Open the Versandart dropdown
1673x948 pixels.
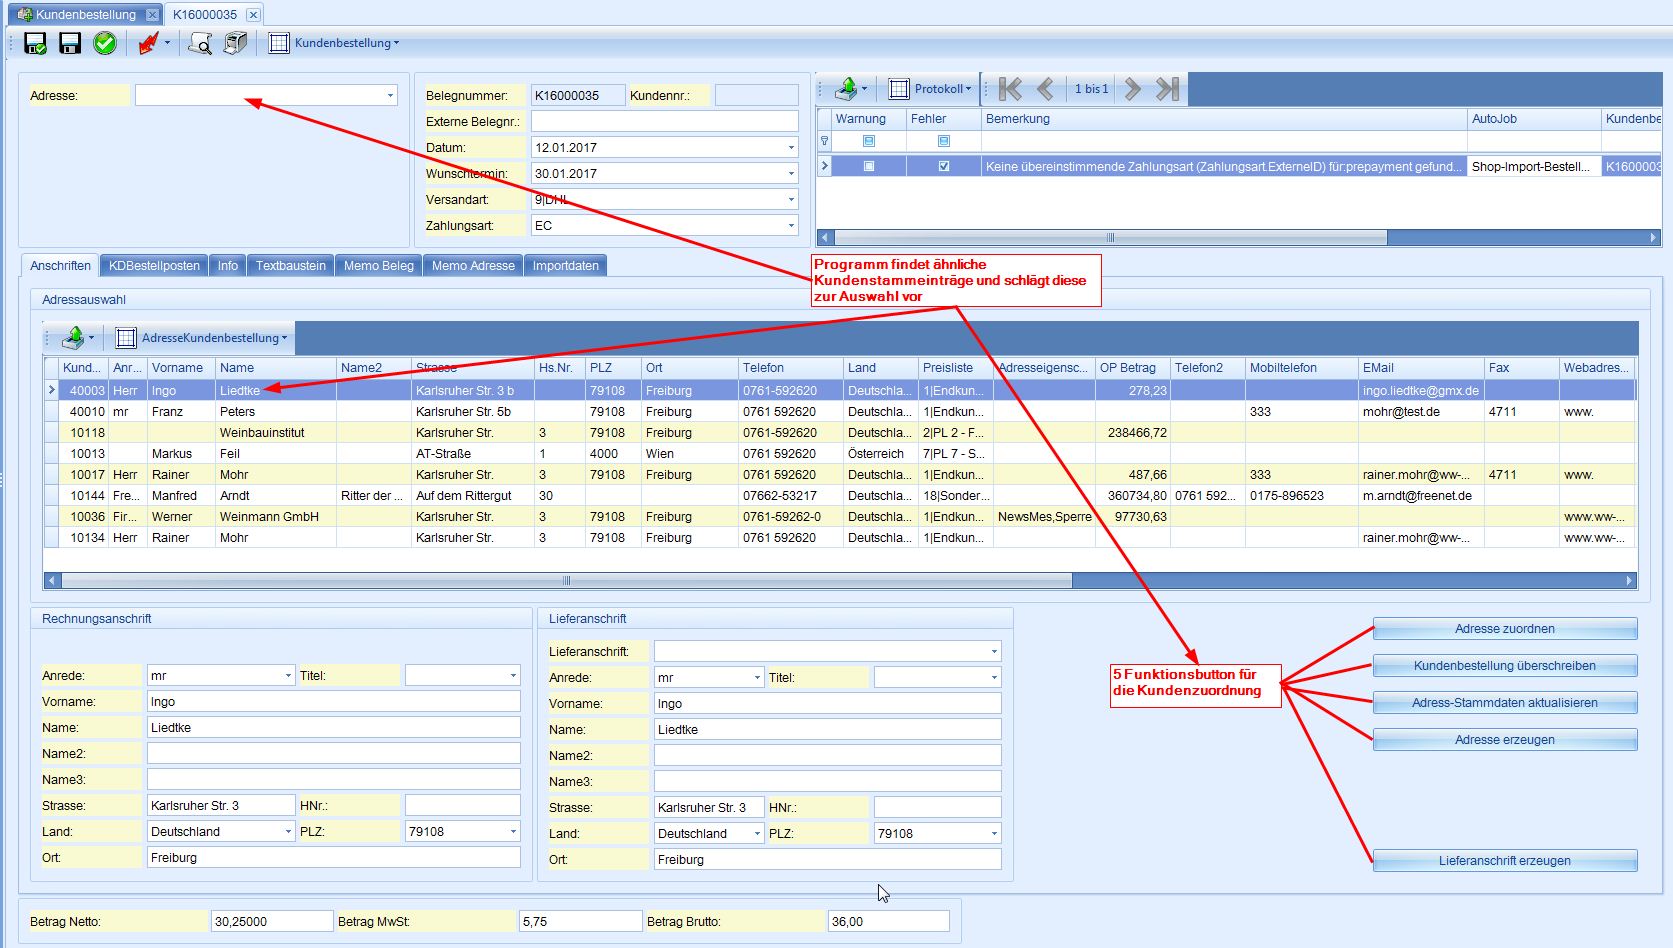tap(791, 199)
